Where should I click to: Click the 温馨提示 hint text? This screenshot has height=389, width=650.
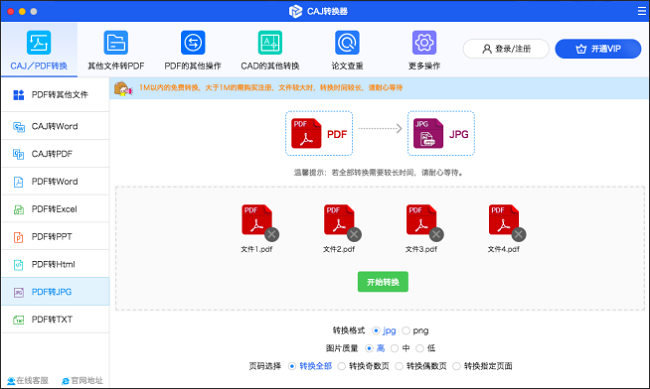[379, 173]
